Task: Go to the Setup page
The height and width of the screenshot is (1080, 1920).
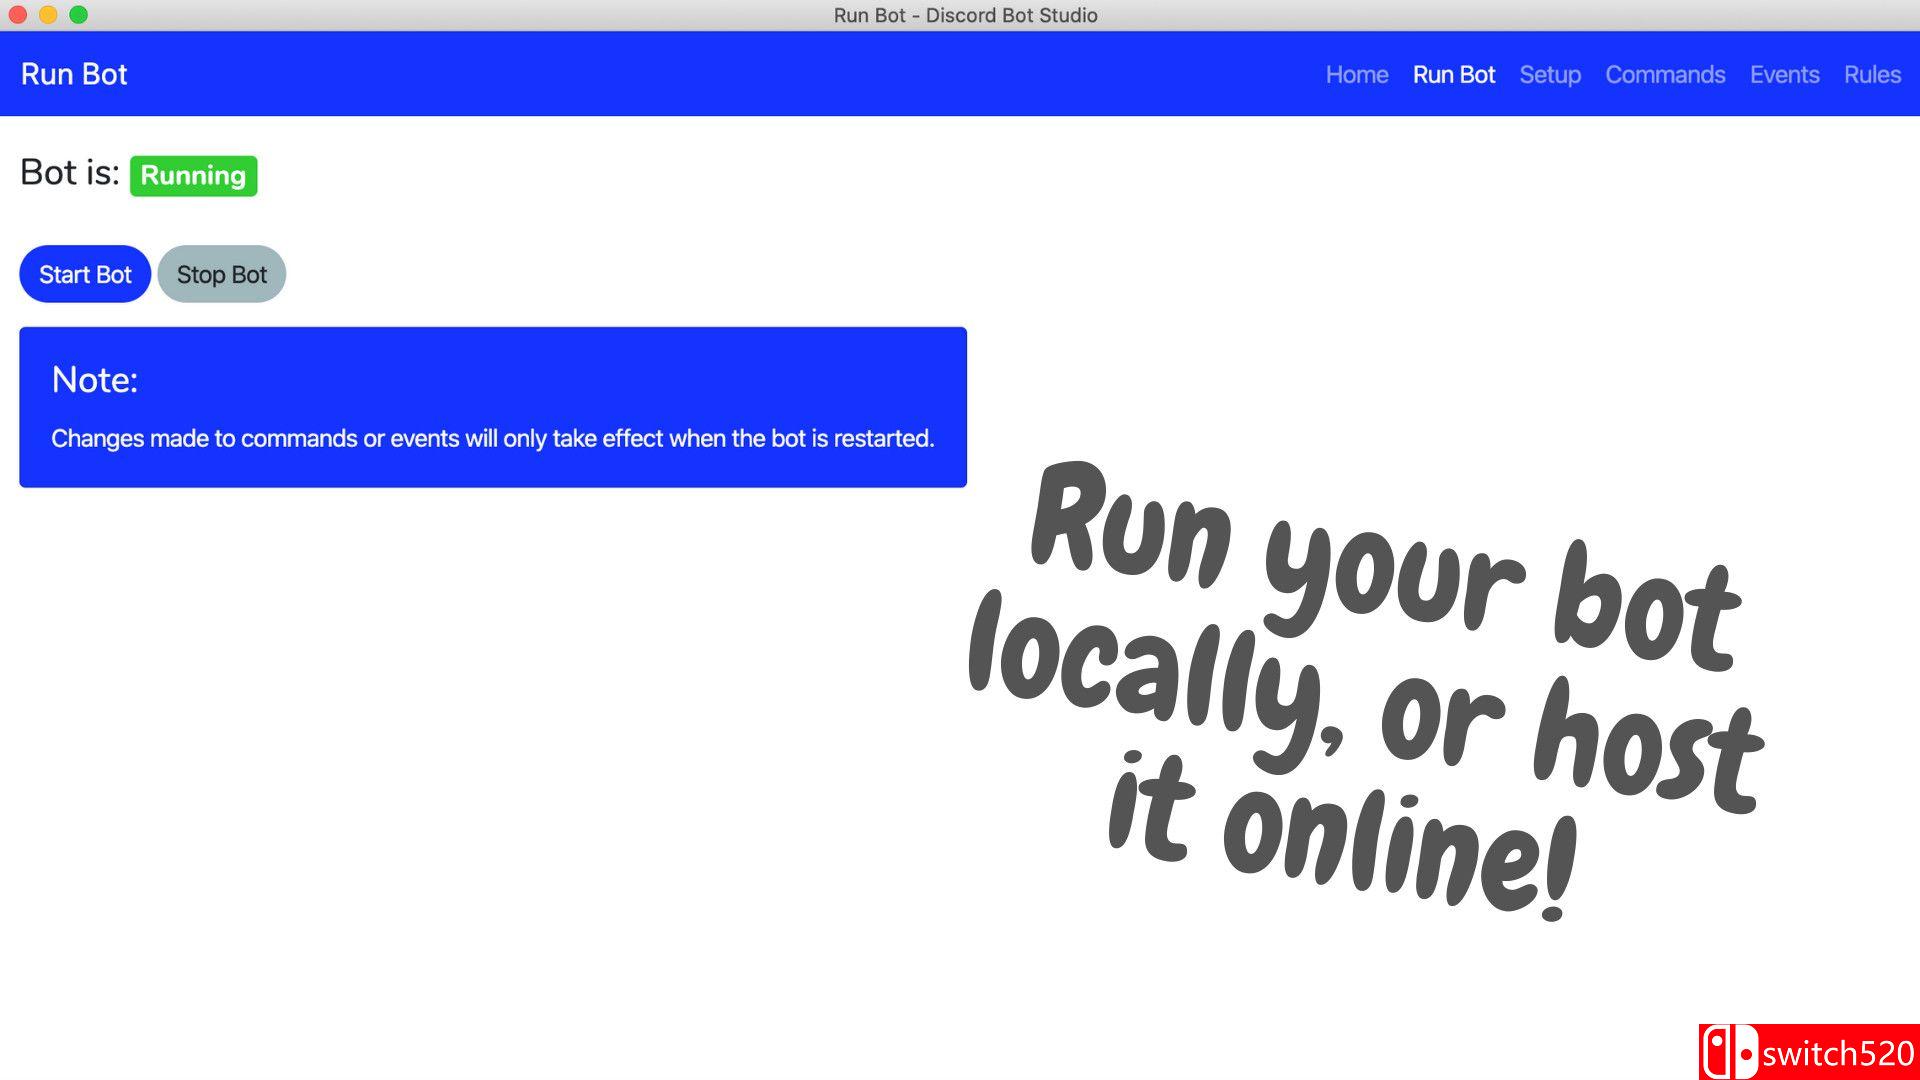Action: click(1549, 75)
